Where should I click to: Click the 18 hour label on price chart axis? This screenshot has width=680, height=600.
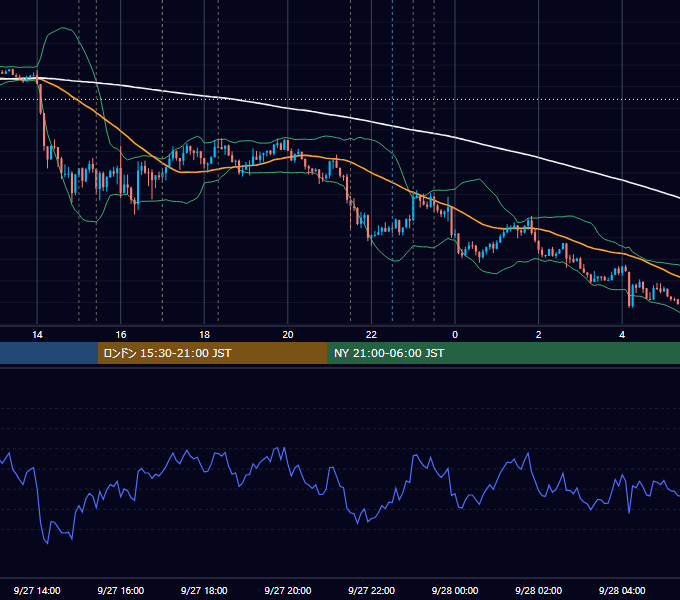pos(204,335)
